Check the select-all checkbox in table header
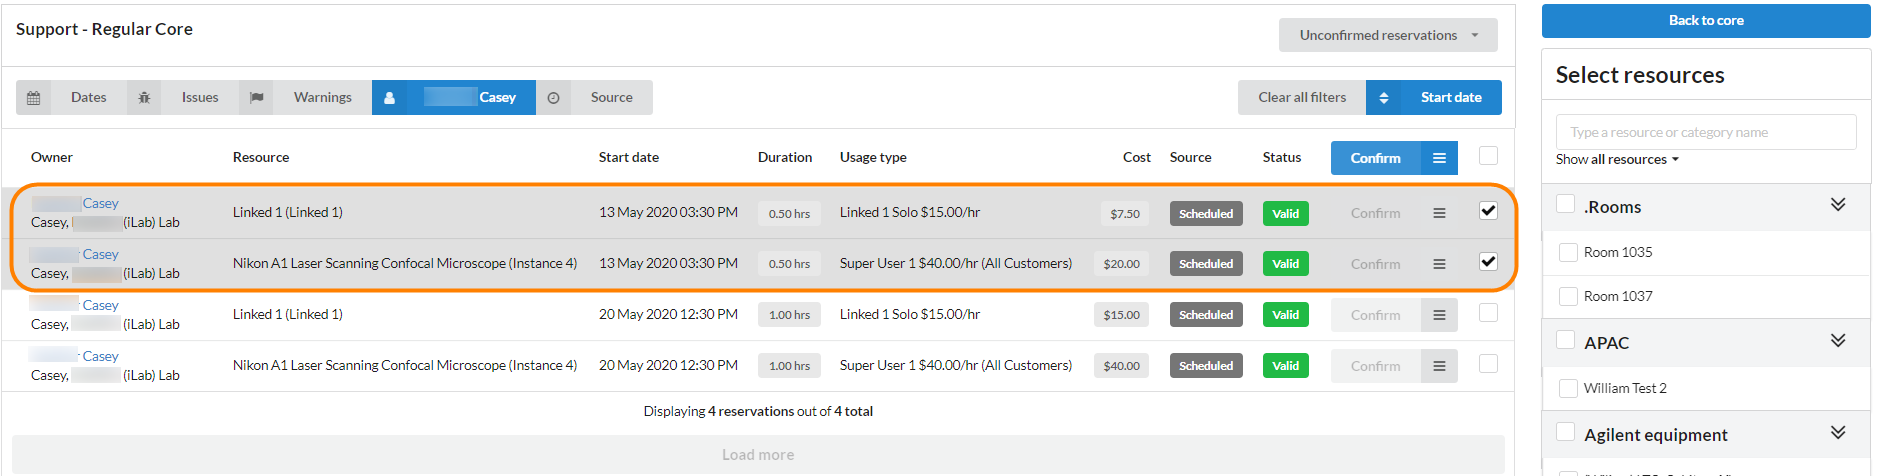The width and height of the screenshot is (1877, 476). click(1488, 156)
